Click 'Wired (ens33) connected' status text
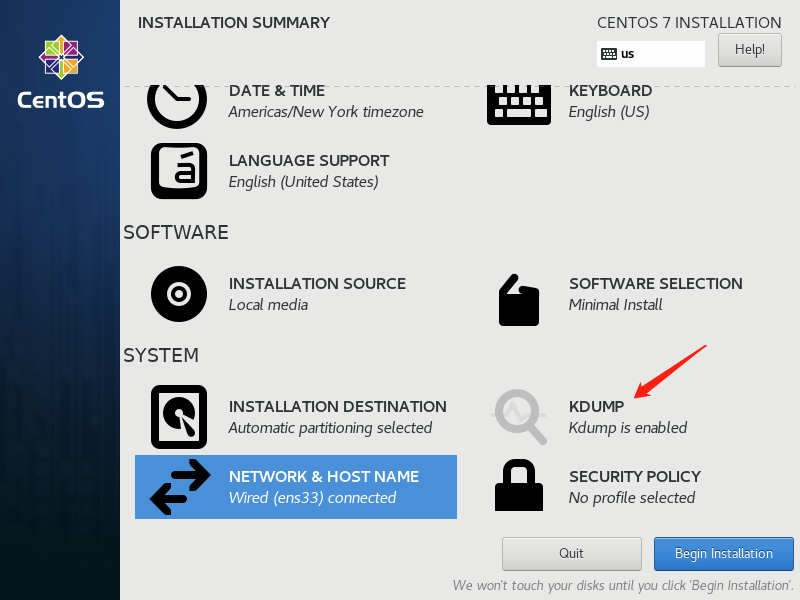This screenshot has height=600, width=800. coord(312,498)
